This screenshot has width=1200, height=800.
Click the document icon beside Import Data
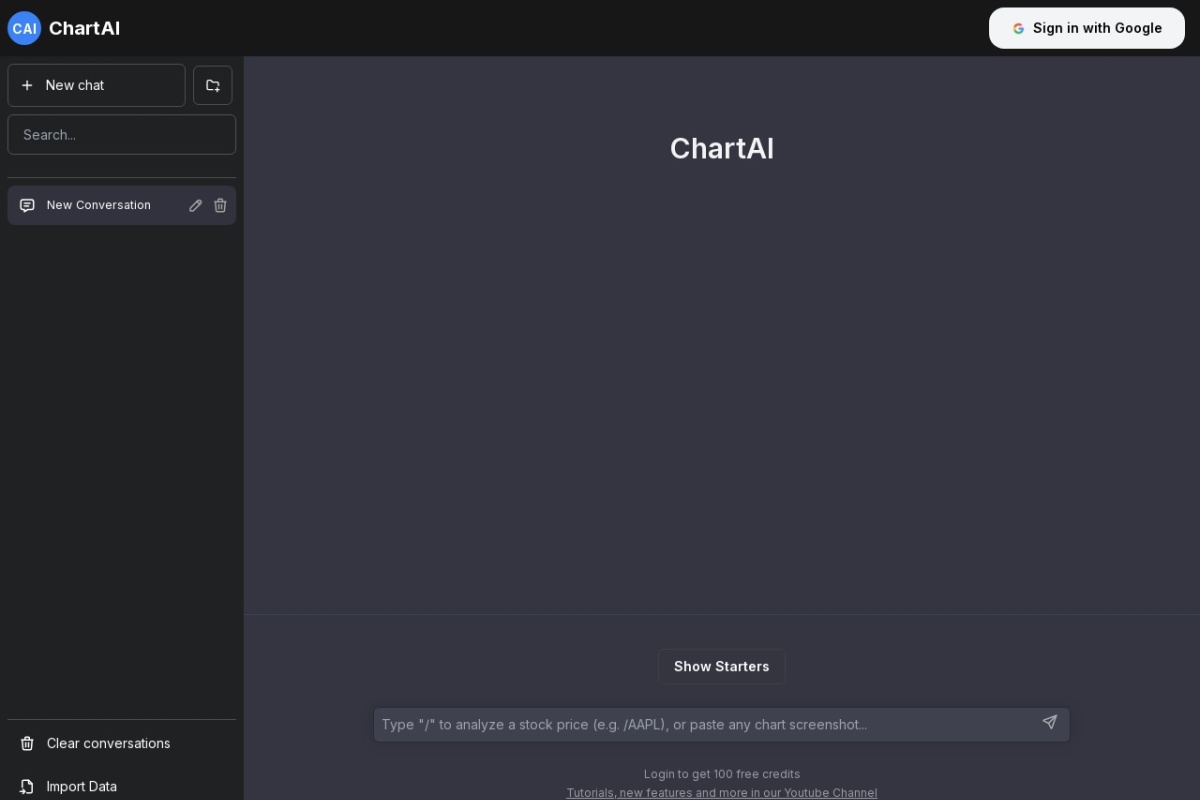tap(25, 787)
